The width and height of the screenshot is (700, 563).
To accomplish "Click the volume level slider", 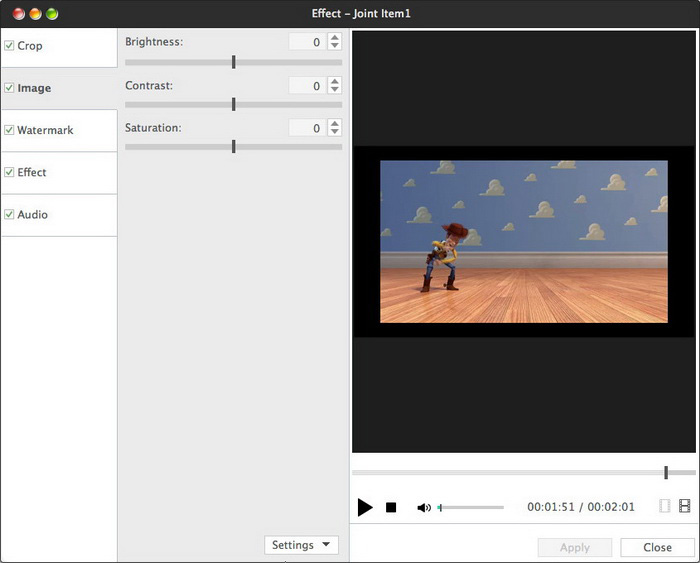I will 471,508.
